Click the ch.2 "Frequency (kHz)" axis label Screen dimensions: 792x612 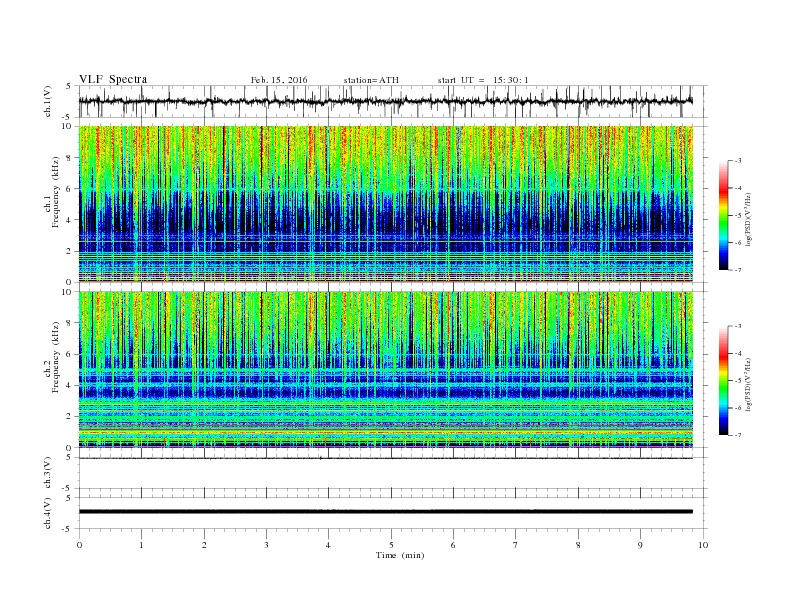click(x=56, y=356)
